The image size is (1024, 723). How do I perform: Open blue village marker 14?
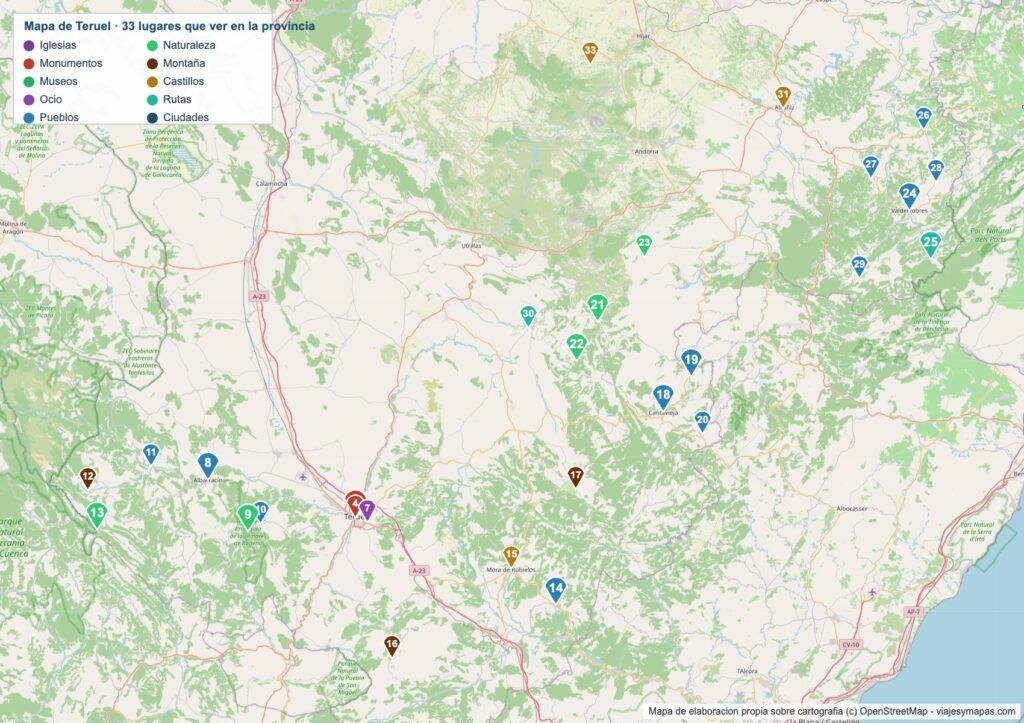(x=556, y=590)
